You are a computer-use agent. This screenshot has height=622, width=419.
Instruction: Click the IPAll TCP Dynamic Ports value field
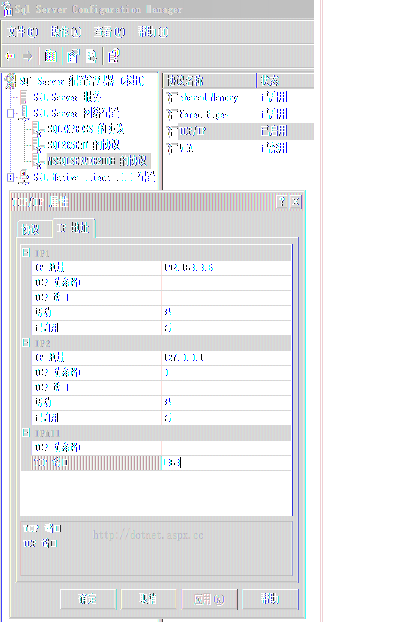[226, 448]
